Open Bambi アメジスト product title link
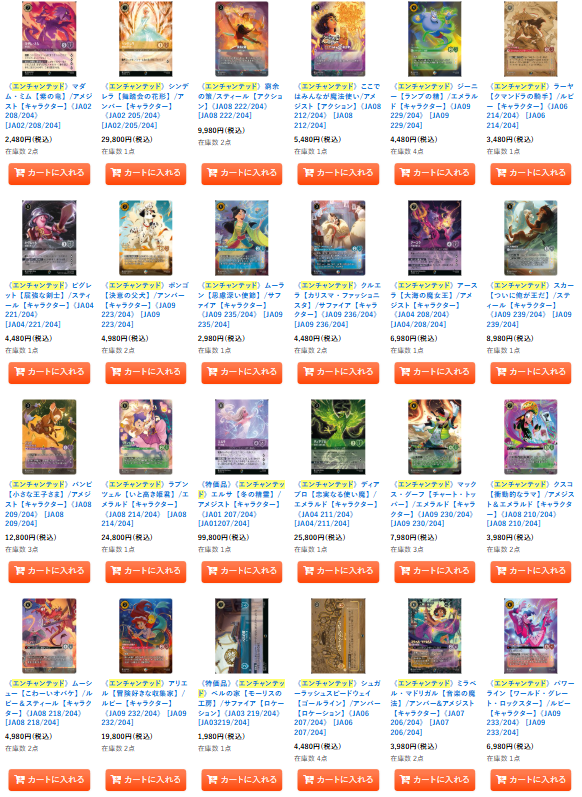 49,504
